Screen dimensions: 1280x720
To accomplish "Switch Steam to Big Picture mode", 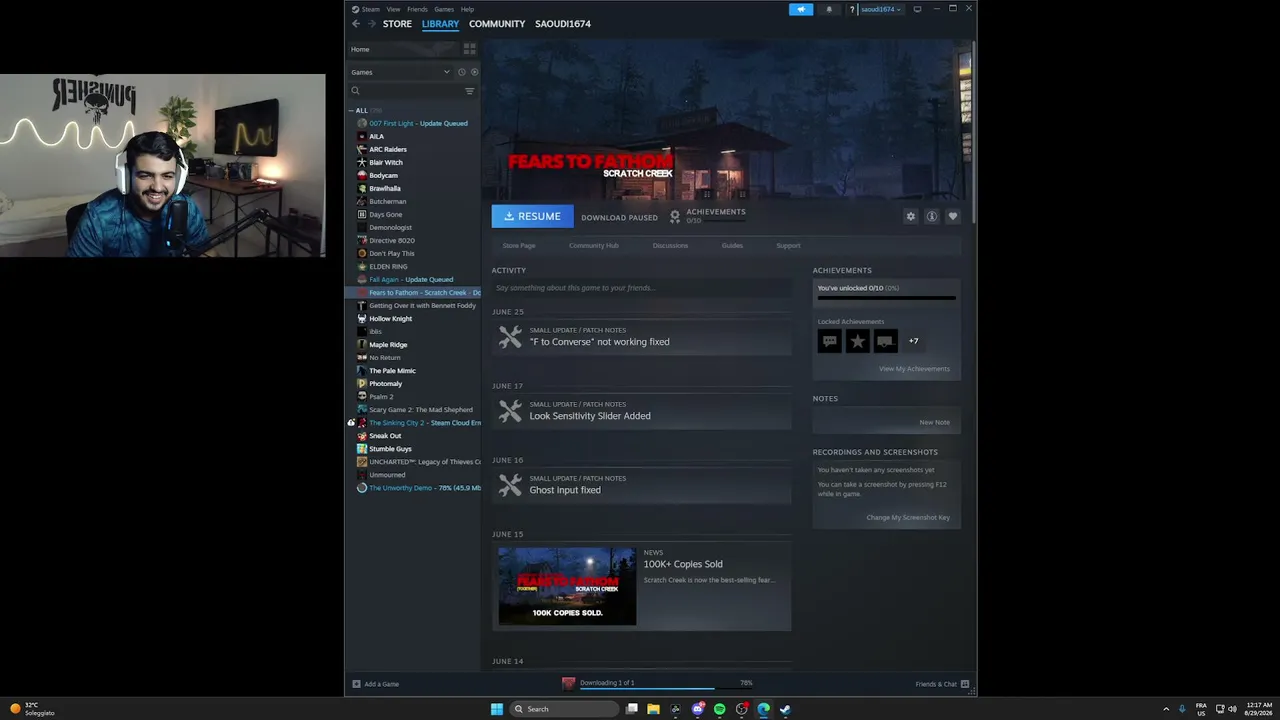I will click(917, 9).
